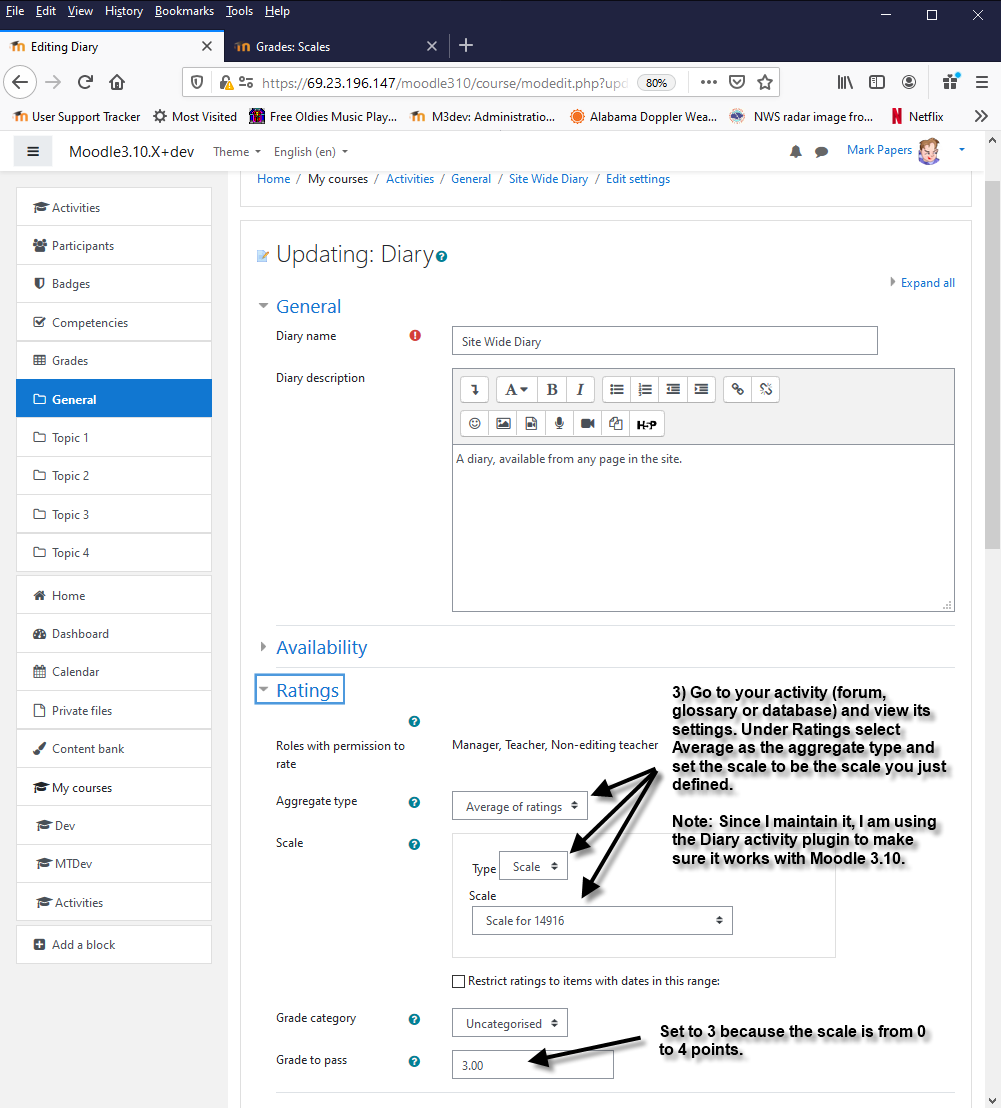Expand the Availability section
The height and width of the screenshot is (1108, 1001).
coord(321,647)
